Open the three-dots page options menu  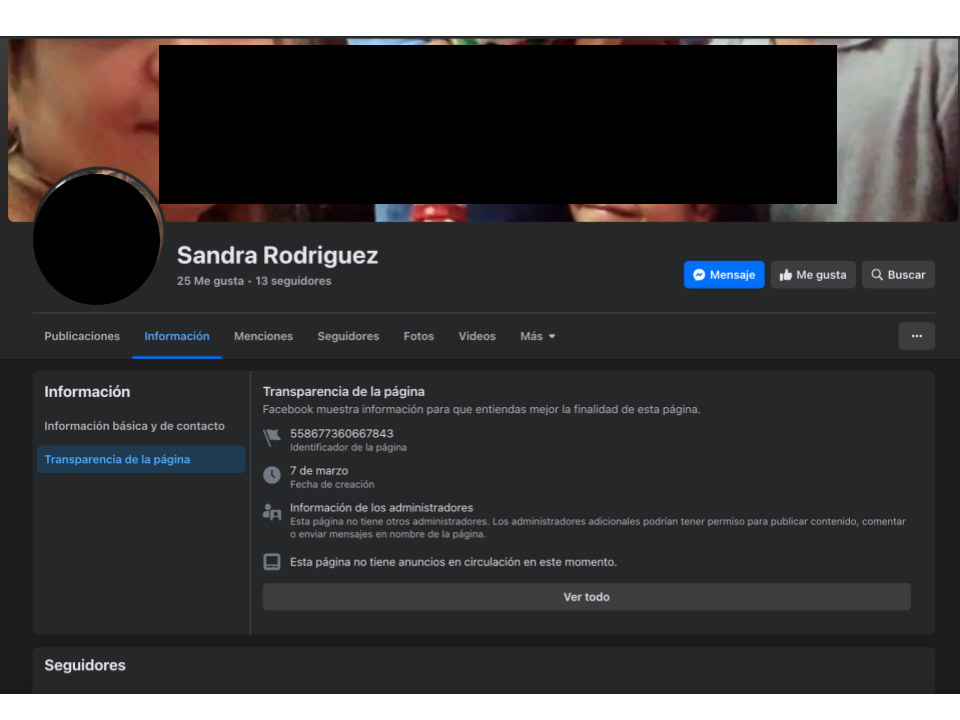pyautogui.click(x=916, y=336)
